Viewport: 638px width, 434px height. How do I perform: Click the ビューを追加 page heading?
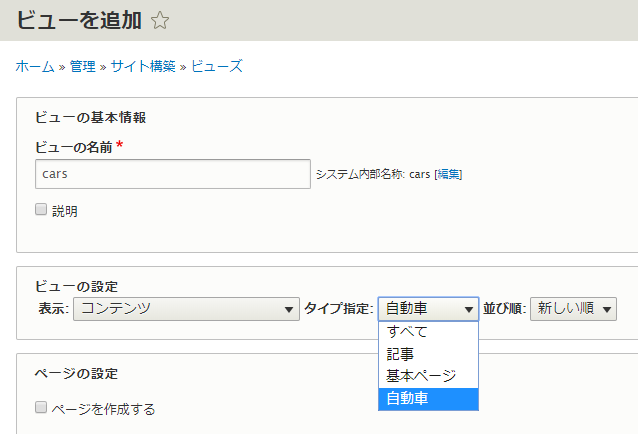[x=78, y=19]
